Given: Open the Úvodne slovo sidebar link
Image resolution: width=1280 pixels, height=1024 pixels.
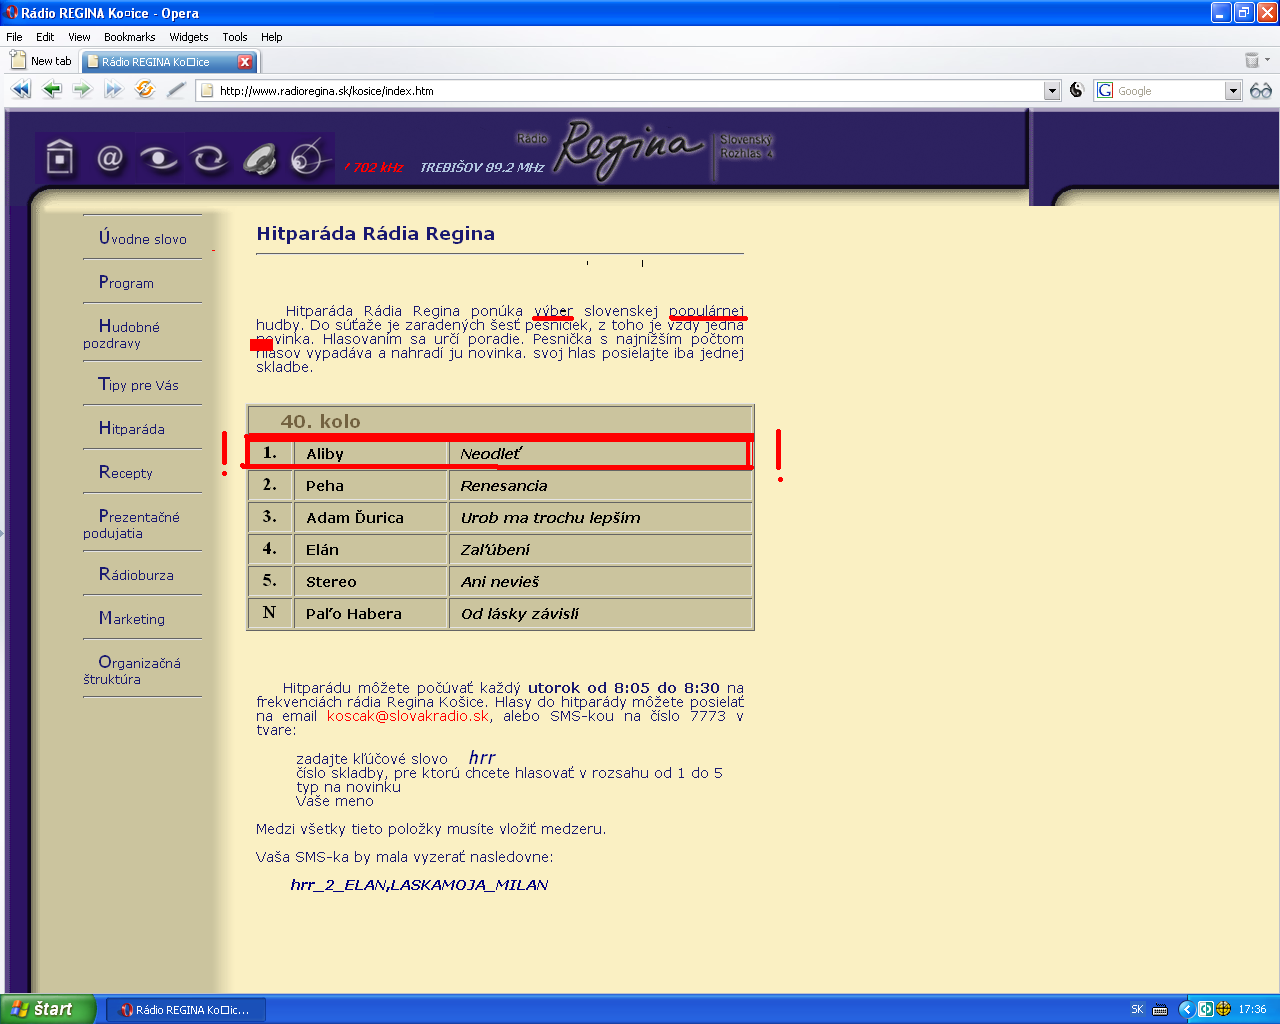Looking at the screenshot, I should click(142, 238).
